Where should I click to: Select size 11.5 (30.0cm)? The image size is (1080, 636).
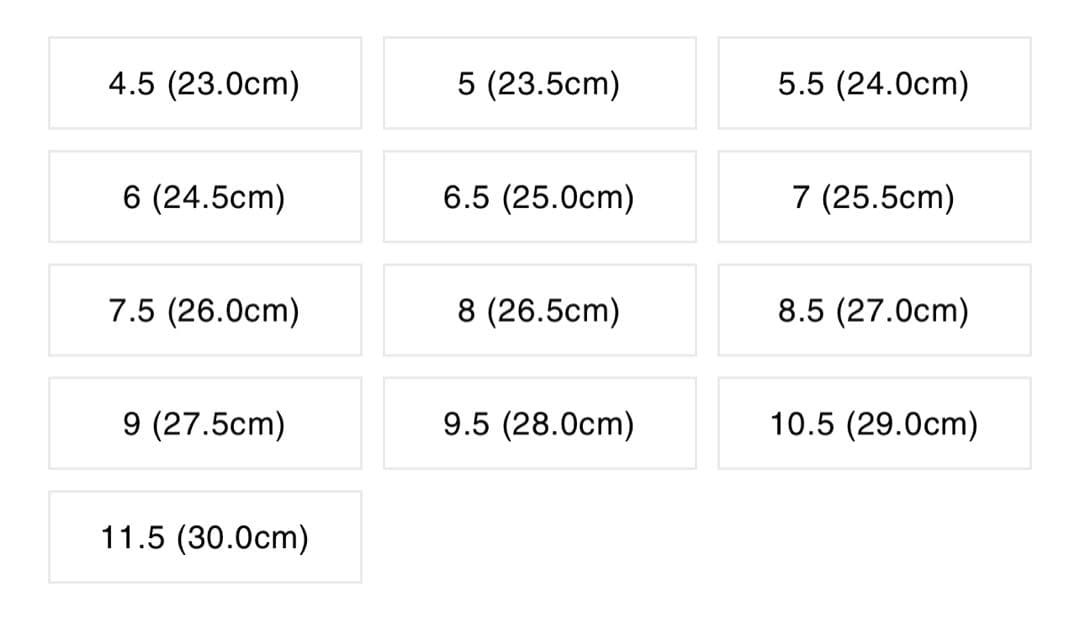click(x=204, y=538)
